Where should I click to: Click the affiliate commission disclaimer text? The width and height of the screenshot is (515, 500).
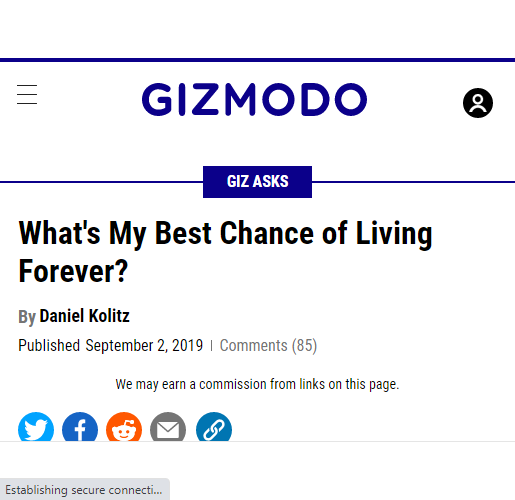click(257, 384)
